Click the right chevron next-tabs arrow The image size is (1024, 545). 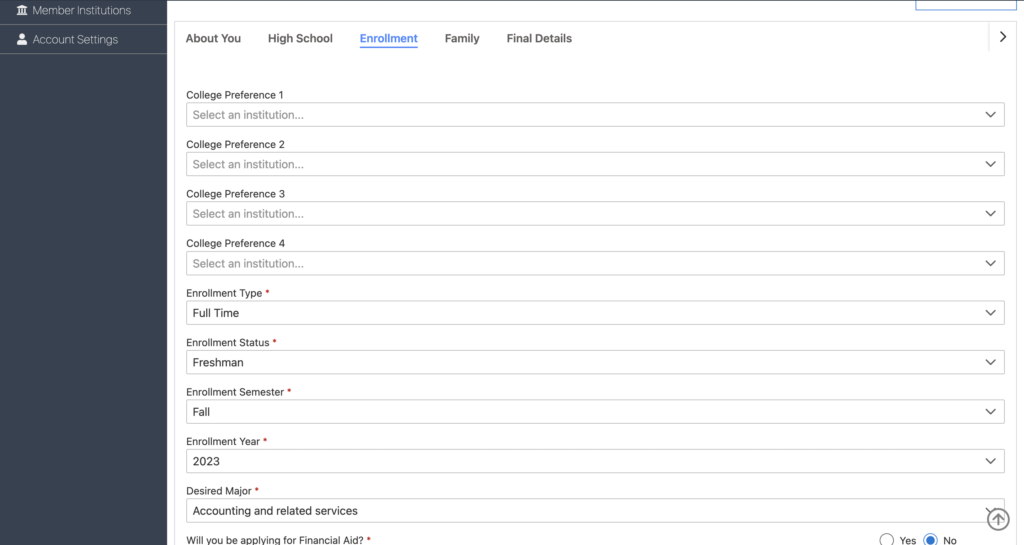[1003, 38]
